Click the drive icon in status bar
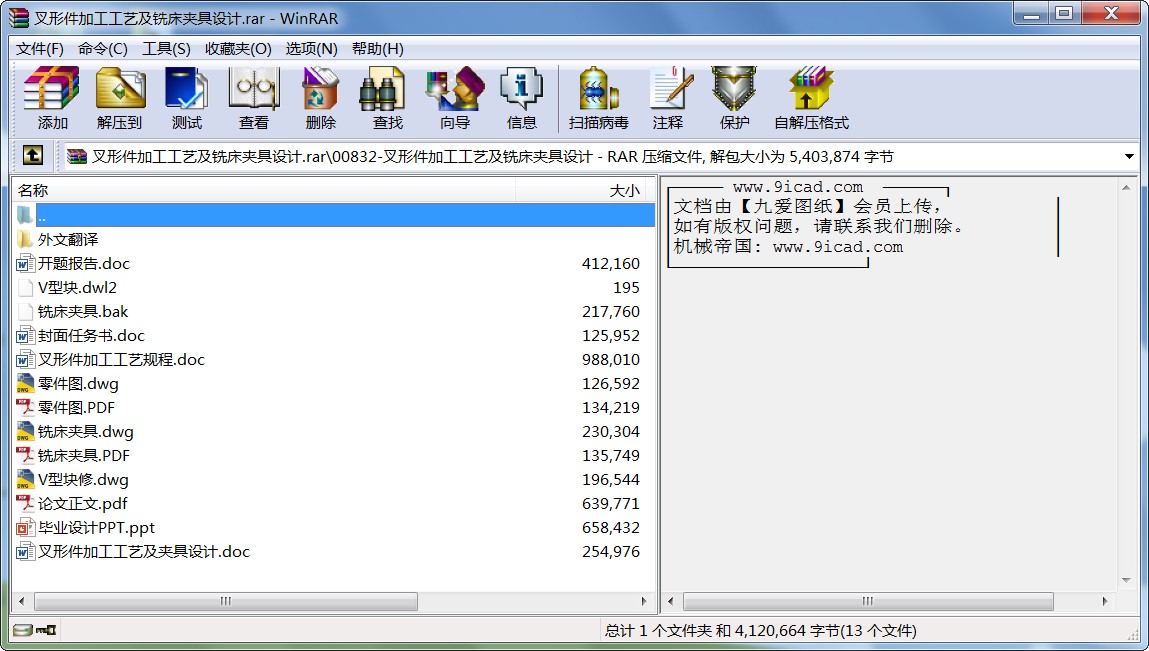The image size is (1149, 651). [x=23, y=630]
